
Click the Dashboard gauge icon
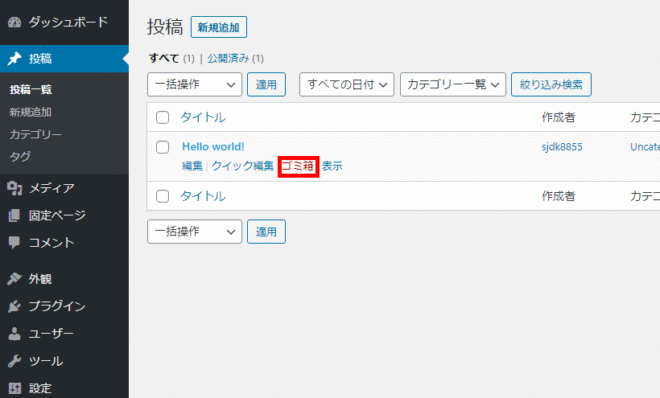[x=14, y=22]
